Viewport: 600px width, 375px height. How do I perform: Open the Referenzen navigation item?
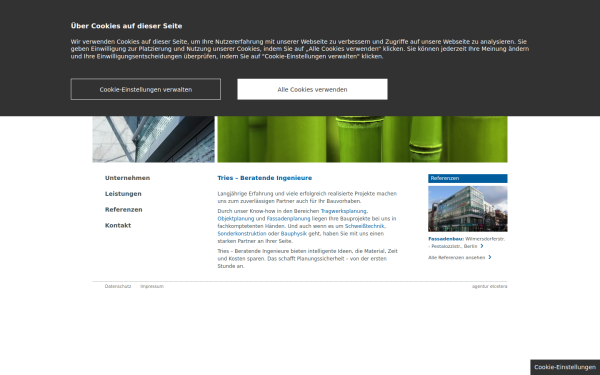[124, 210]
